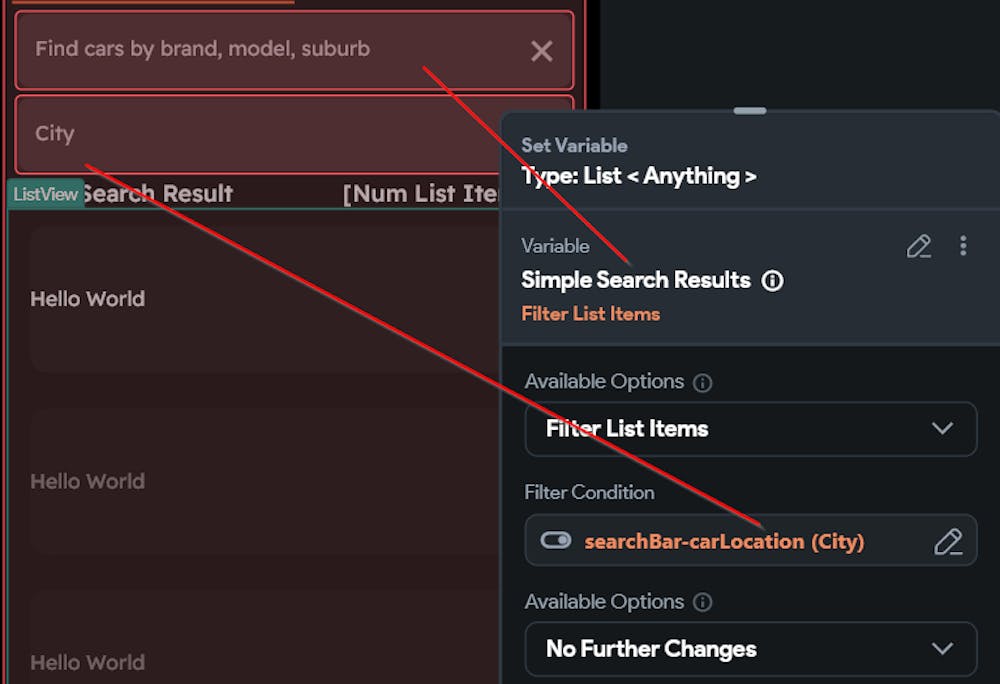Image resolution: width=1000 pixels, height=684 pixels.
Task: Click the toggle icon in Filter Condition
Action: [x=555, y=541]
